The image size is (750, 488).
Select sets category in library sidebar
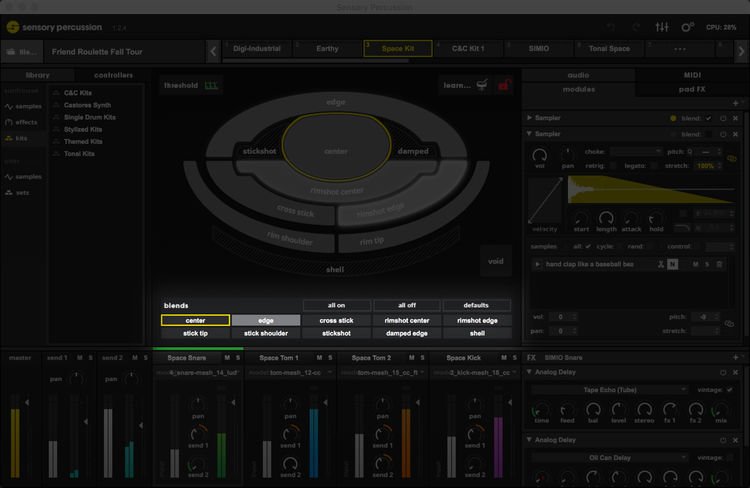click(x=17, y=192)
